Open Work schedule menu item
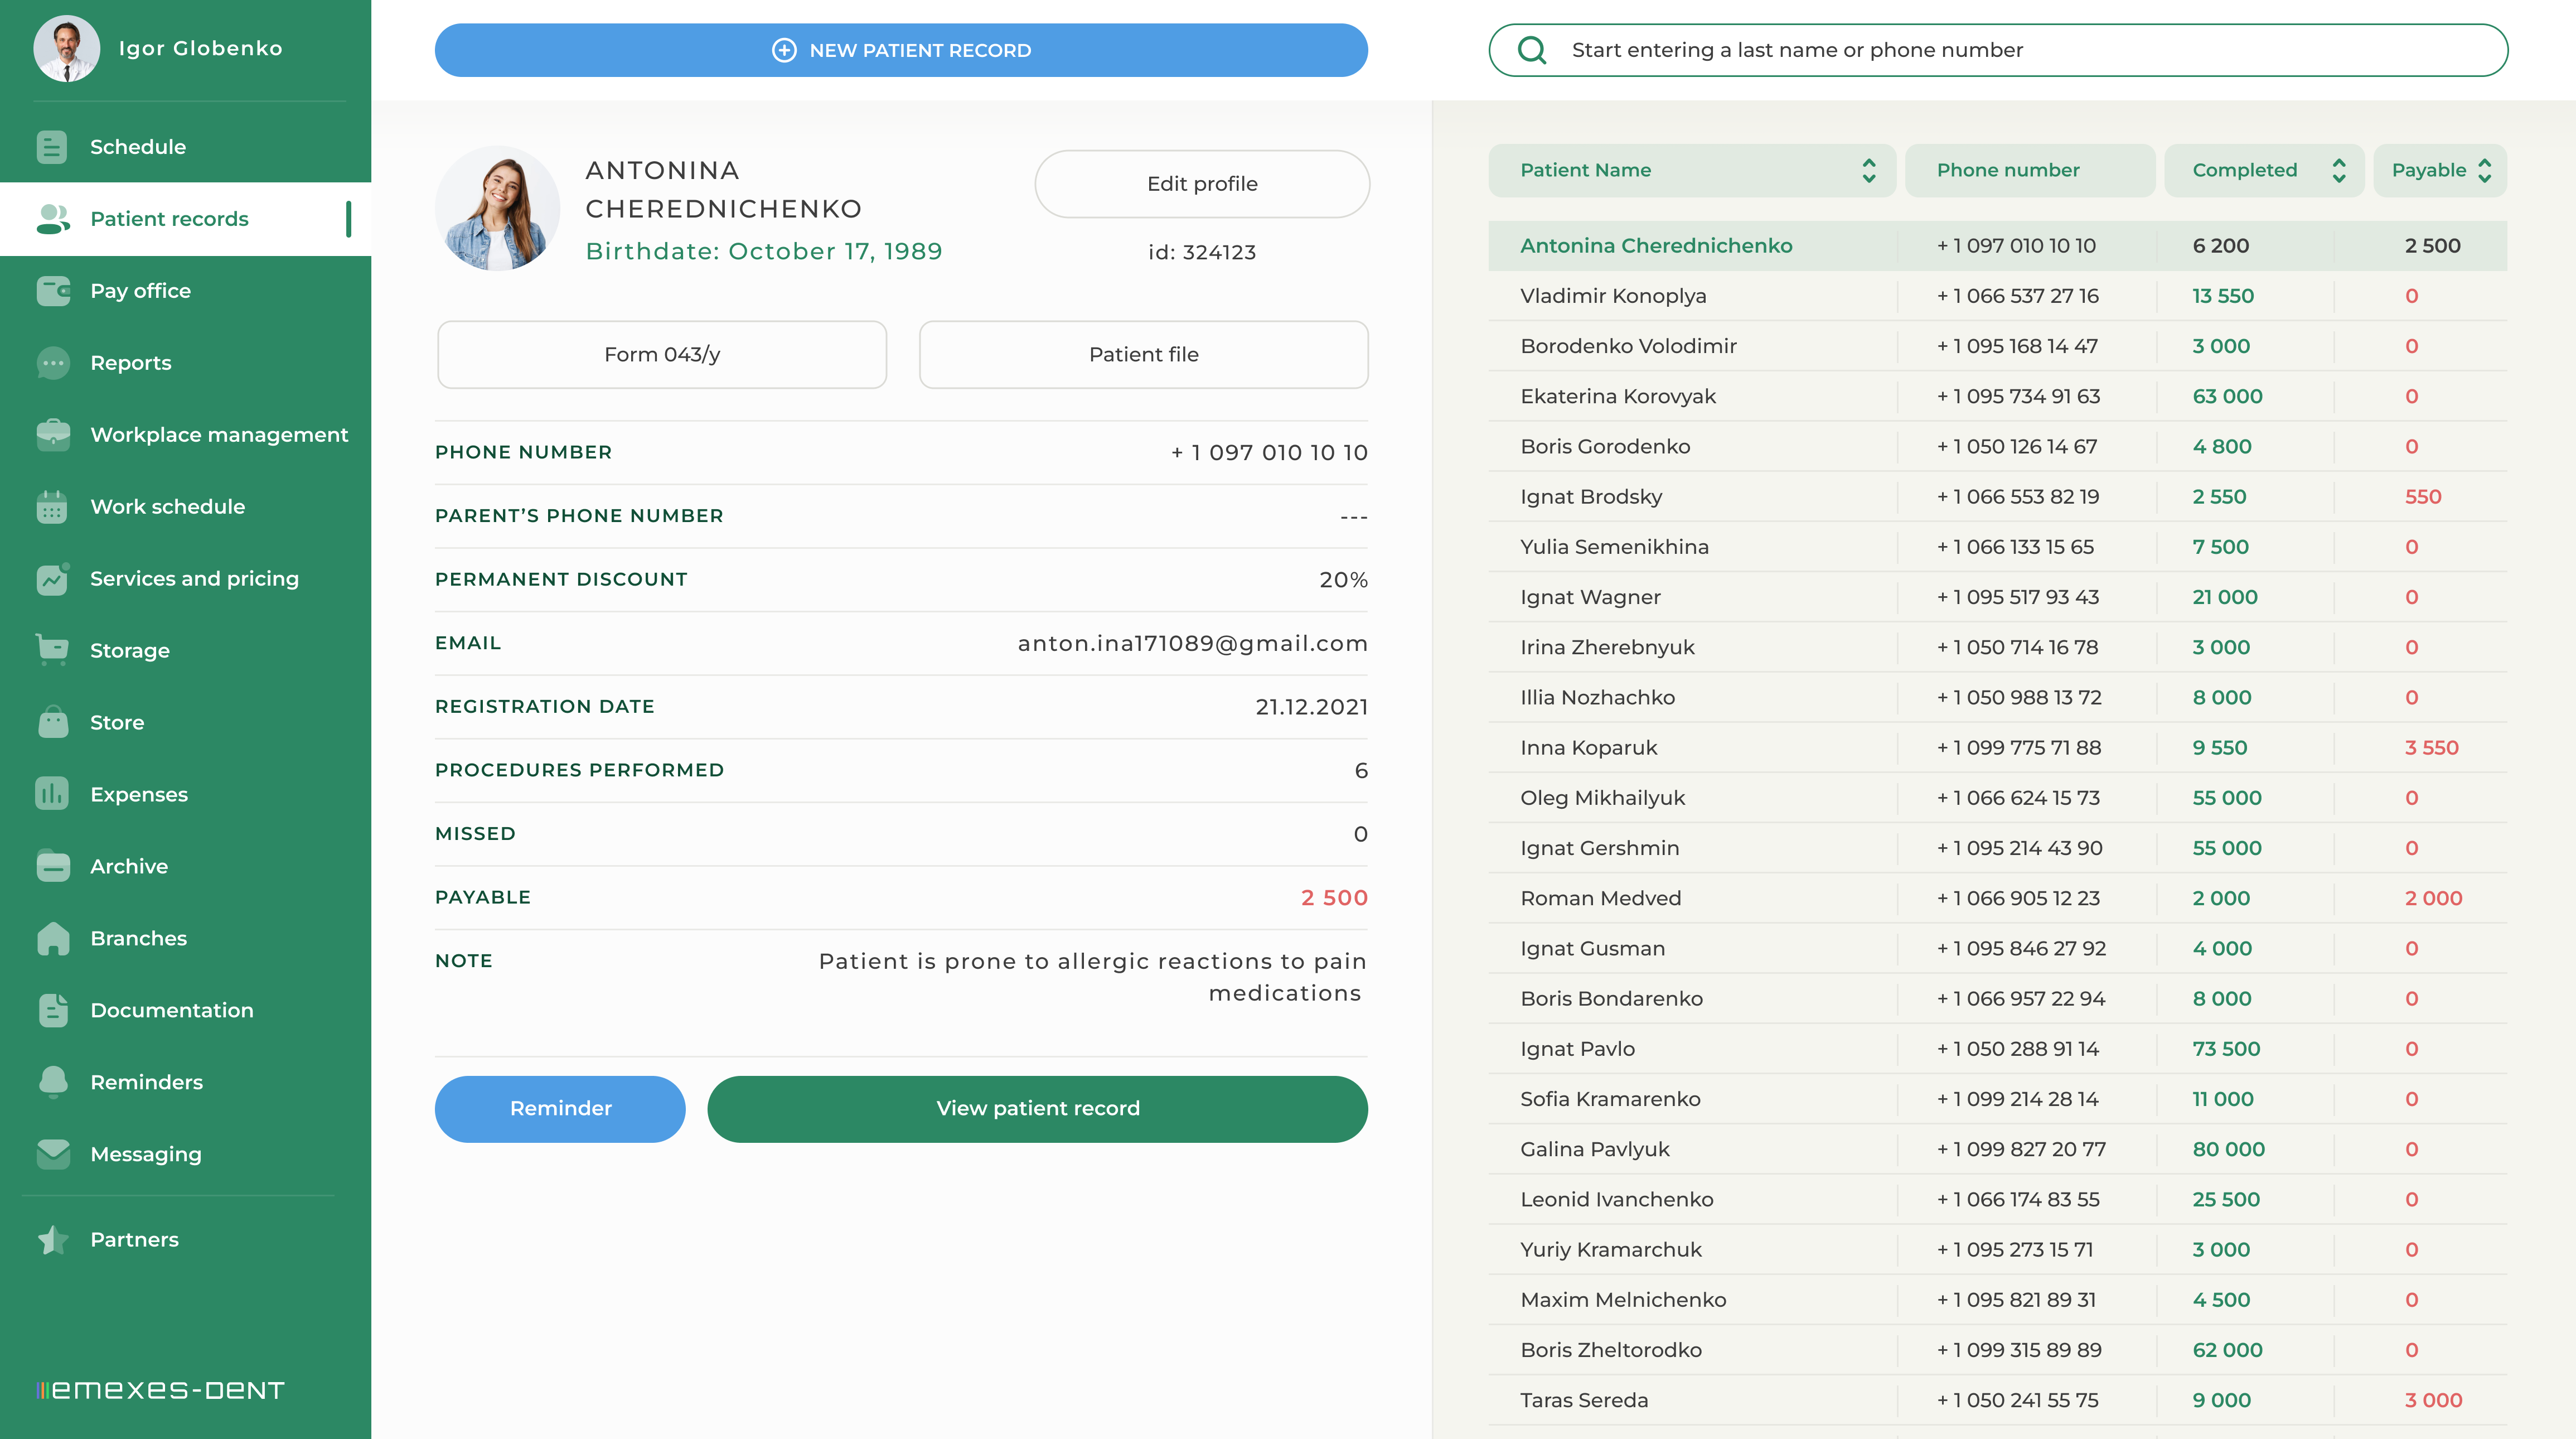 point(167,507)
